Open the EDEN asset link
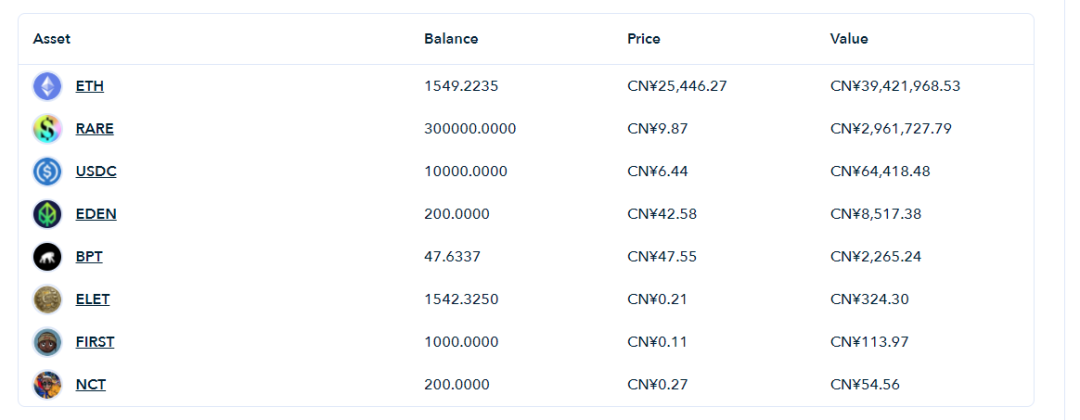Image resolution: width=1080 pixels, height=420 pixels. pyautogui.click(x=96, y=214)
